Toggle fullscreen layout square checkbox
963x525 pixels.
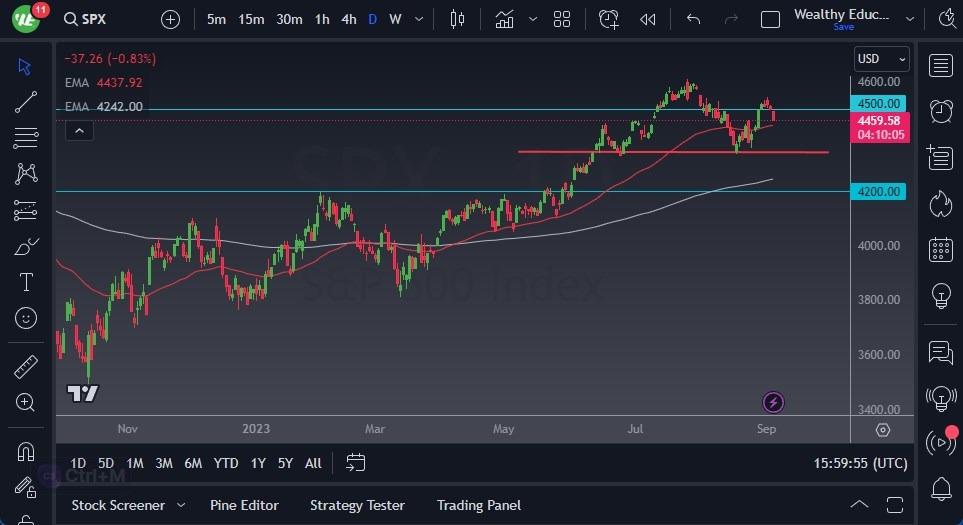[770, 19]
